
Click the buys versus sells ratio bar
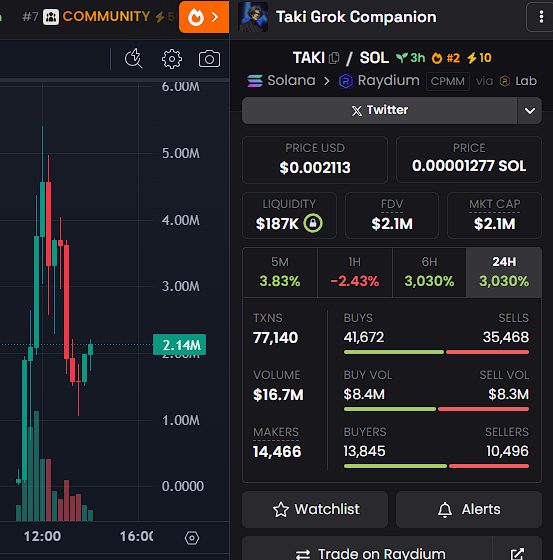coord(436,352)
